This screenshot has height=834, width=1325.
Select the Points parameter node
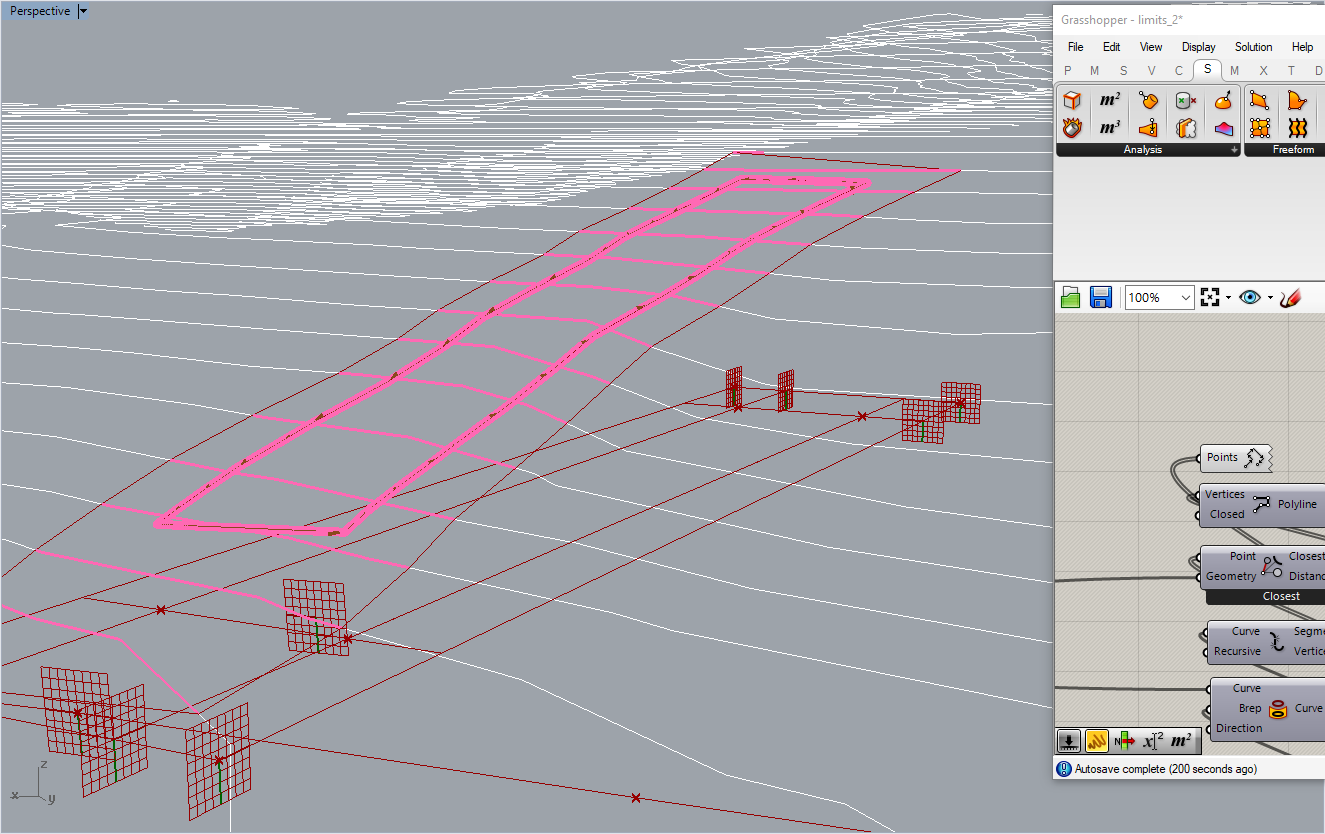click(x=1235, y=458)
